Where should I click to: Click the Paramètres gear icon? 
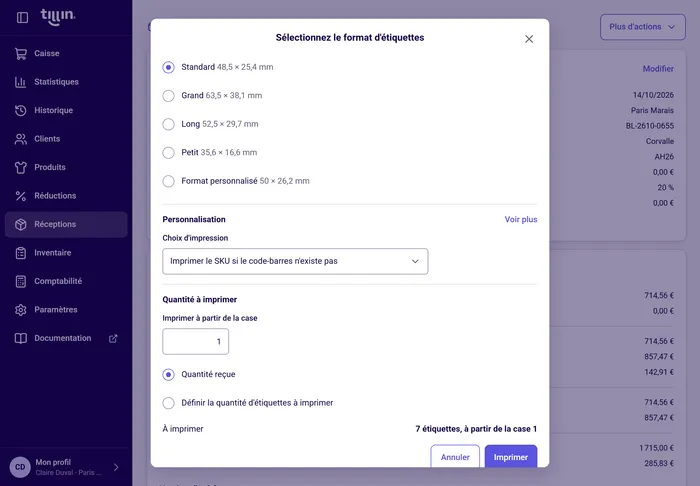21,310
